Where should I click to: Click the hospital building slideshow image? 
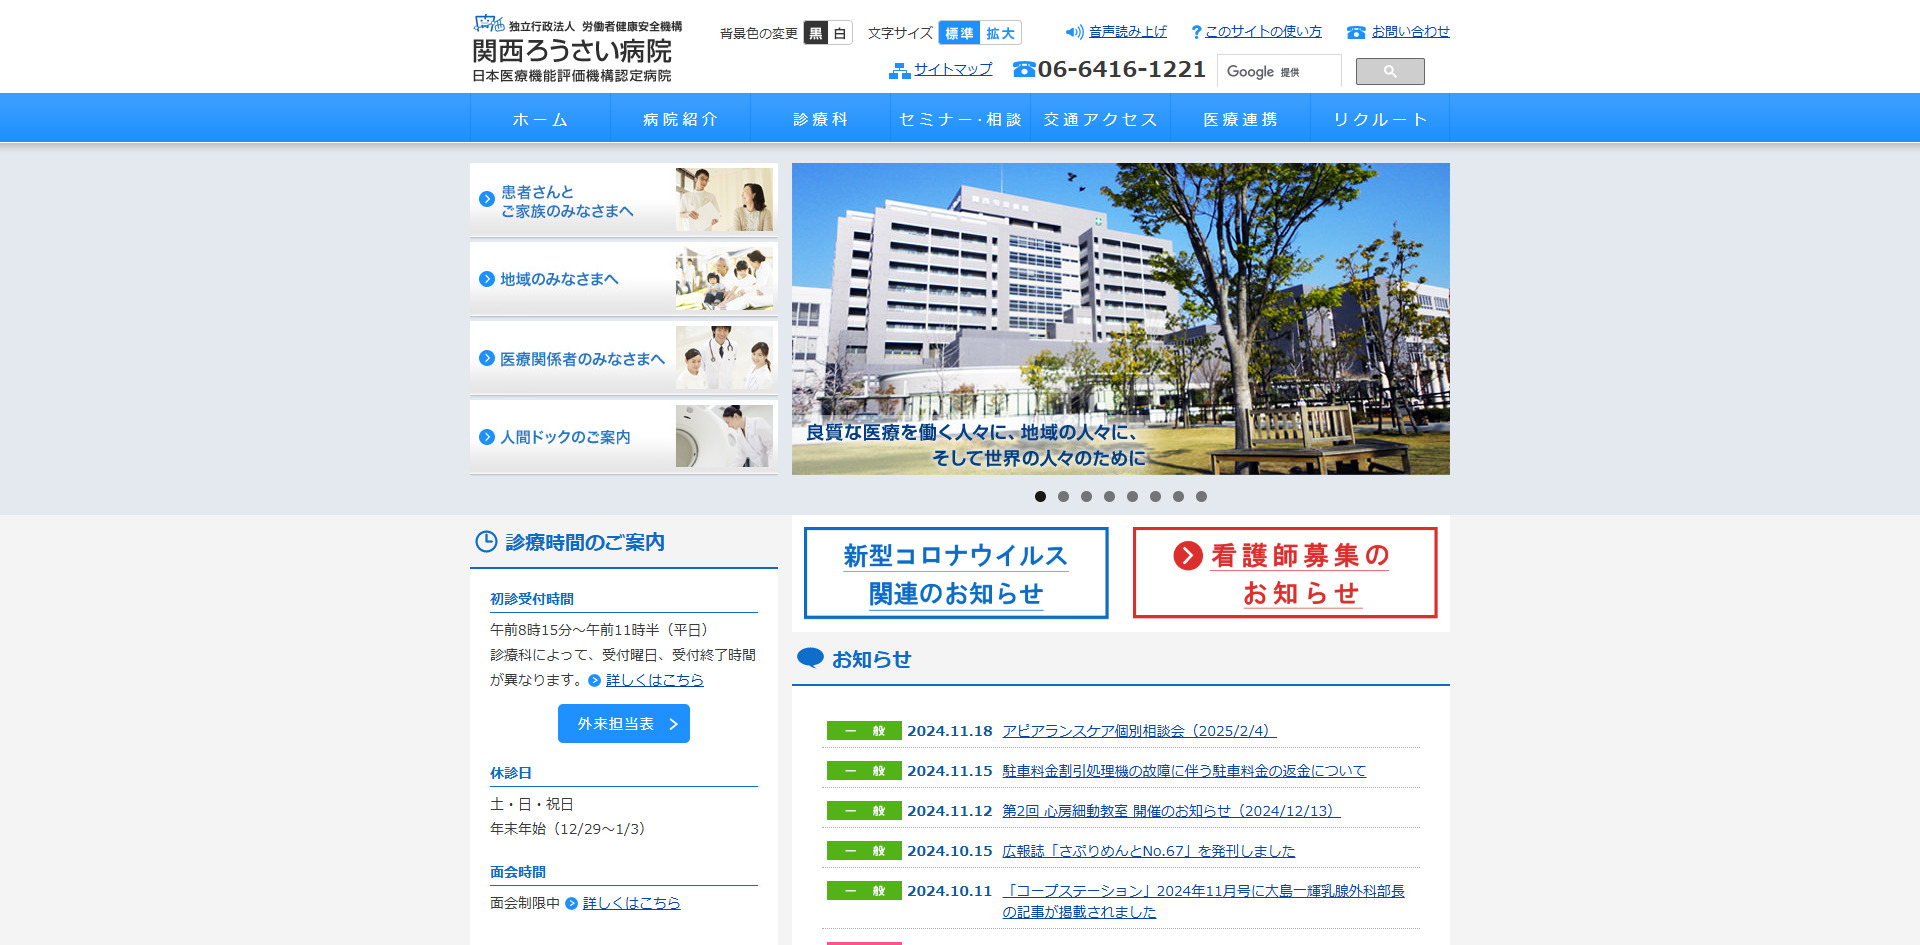pyautogui.click(x=1121, y=319)
